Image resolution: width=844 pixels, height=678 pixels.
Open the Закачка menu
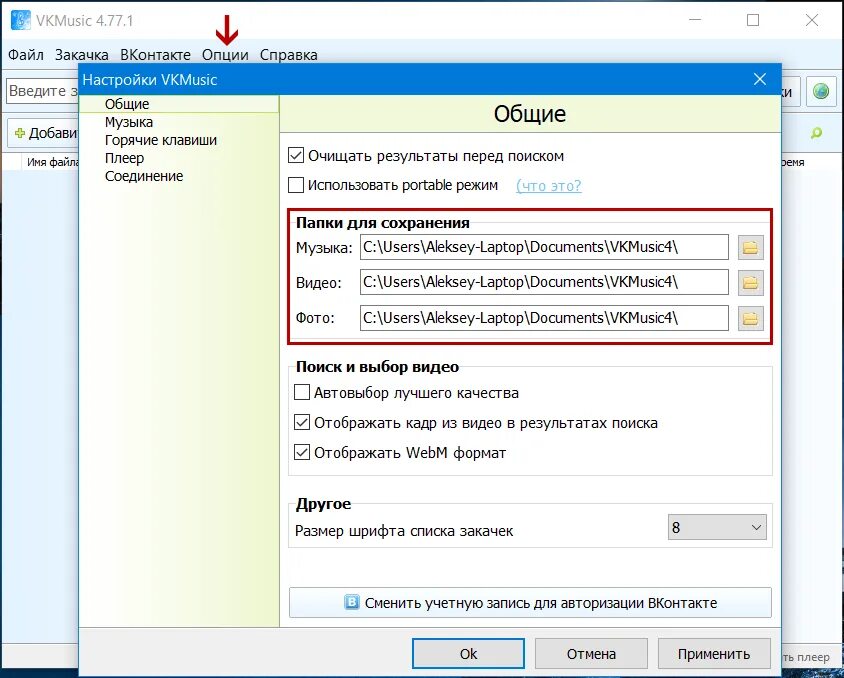click(82, 54)
